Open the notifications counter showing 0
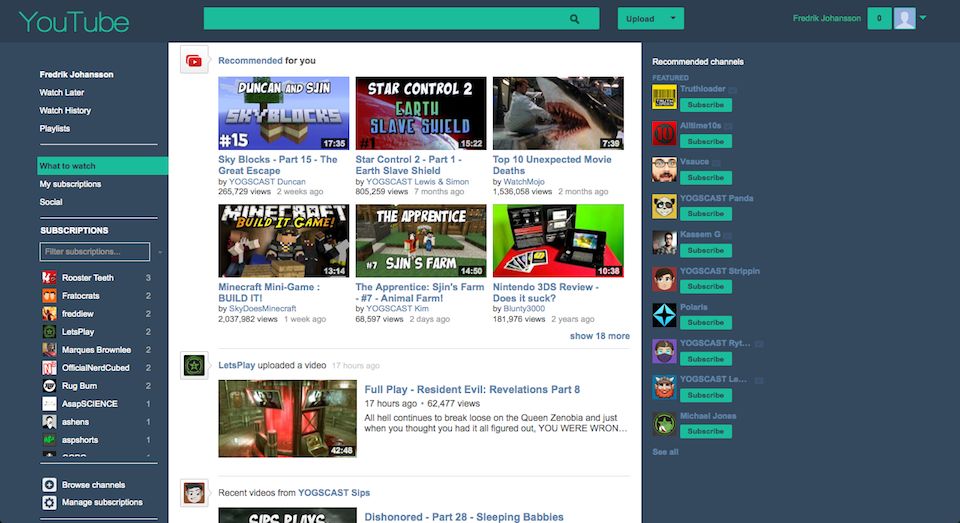 pyautogui.click(x=879, y=18)
